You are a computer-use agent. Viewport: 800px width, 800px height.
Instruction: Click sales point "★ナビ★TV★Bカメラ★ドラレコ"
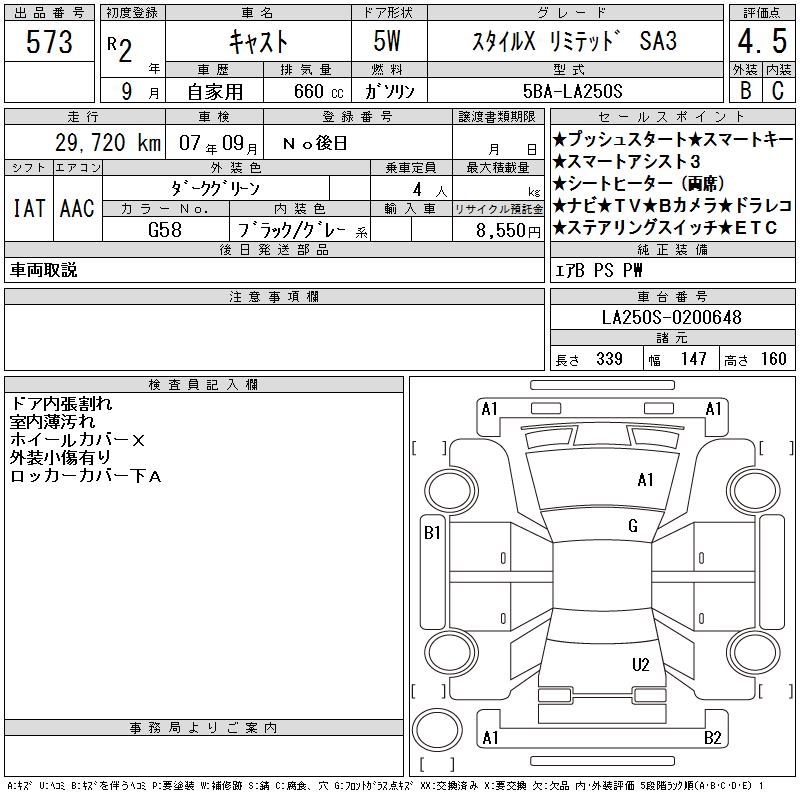pos(672,205)
